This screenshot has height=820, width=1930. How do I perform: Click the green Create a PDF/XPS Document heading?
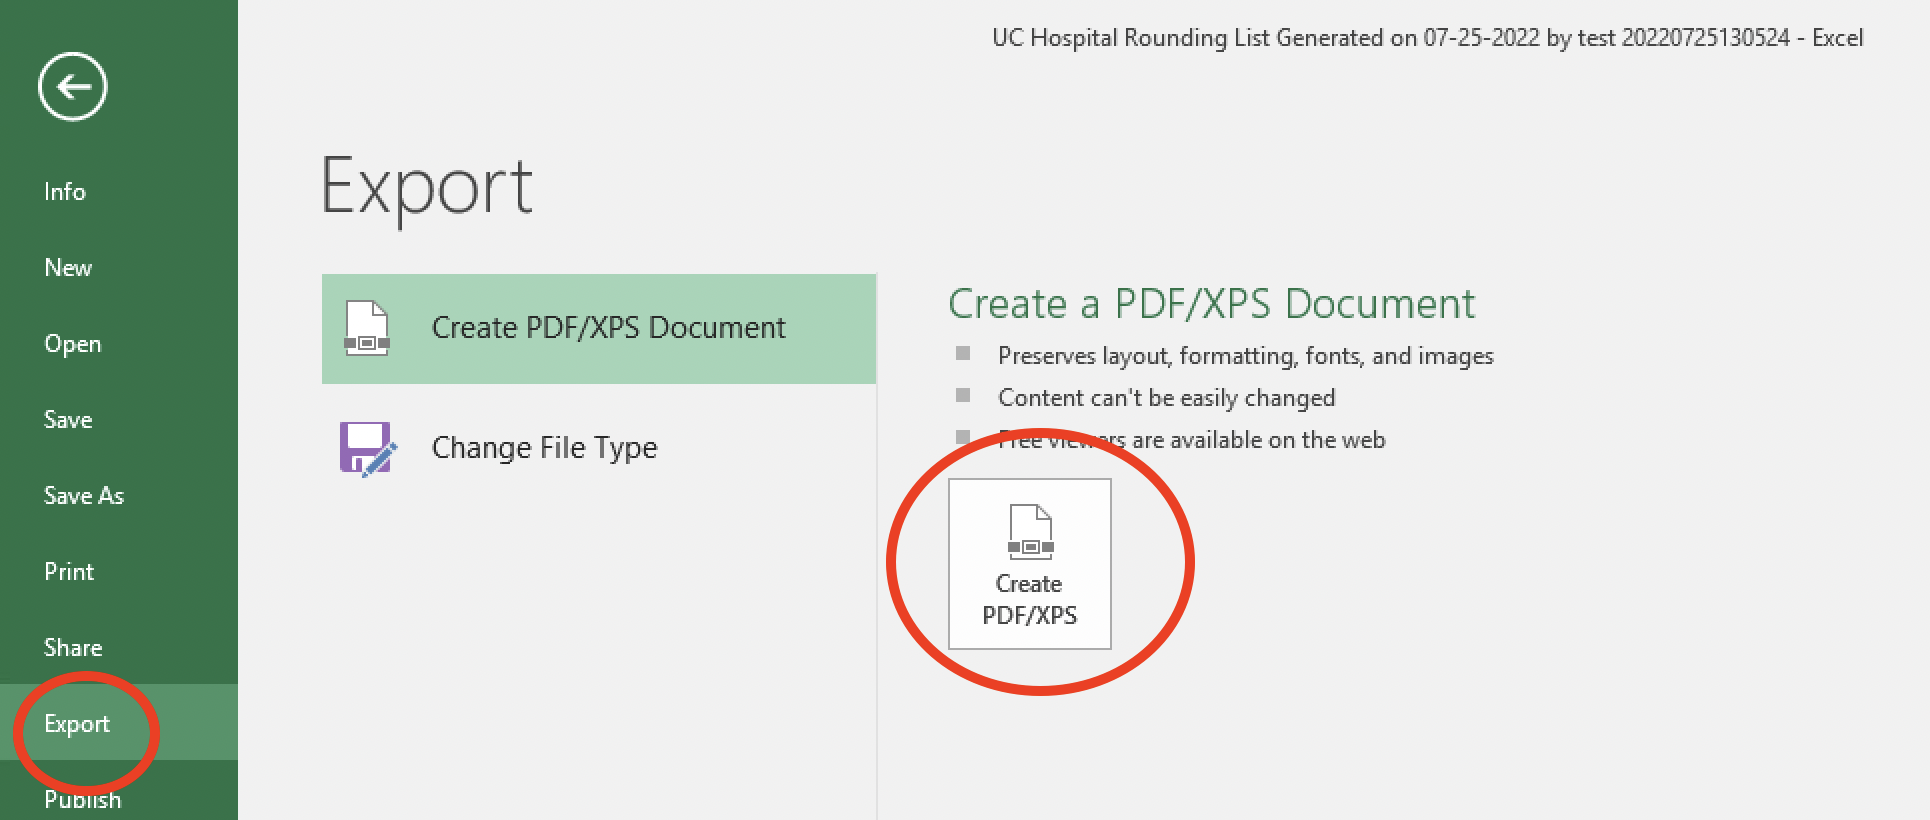point(1211,304)
